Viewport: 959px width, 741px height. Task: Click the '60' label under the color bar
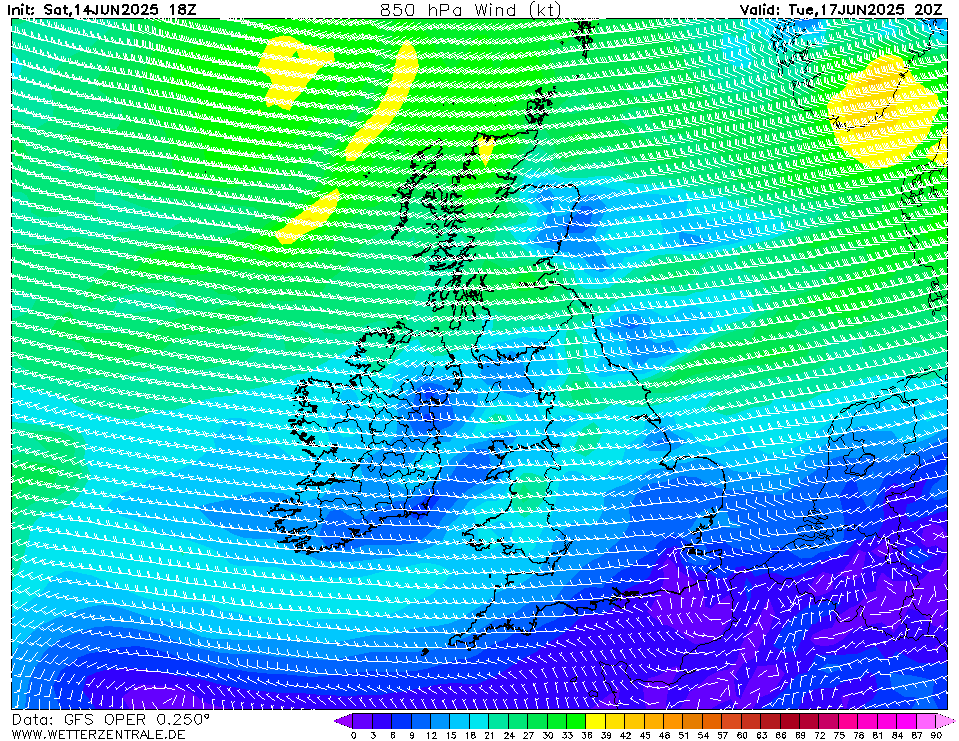741,735
